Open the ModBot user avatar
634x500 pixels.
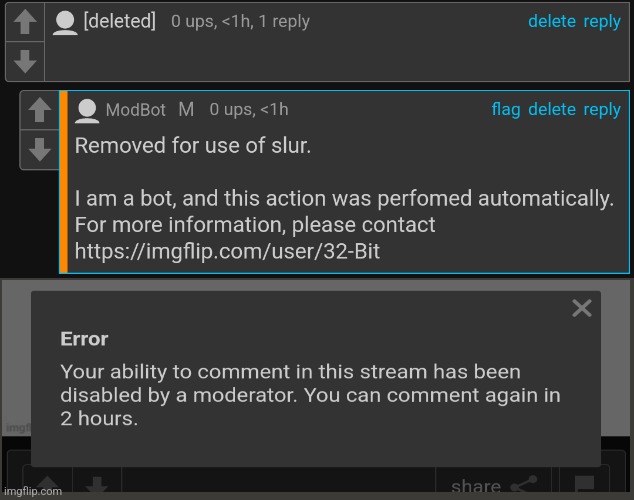[x=87, y=111]
